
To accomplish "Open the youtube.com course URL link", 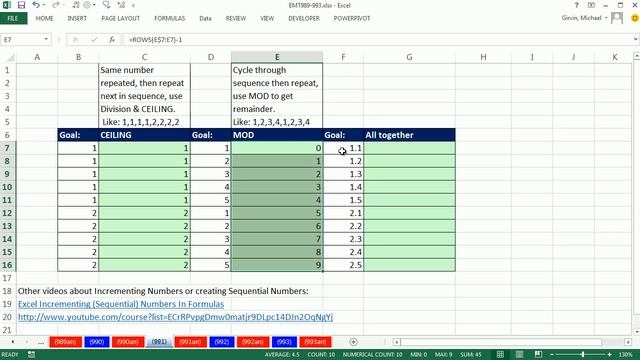I will 176,317.
